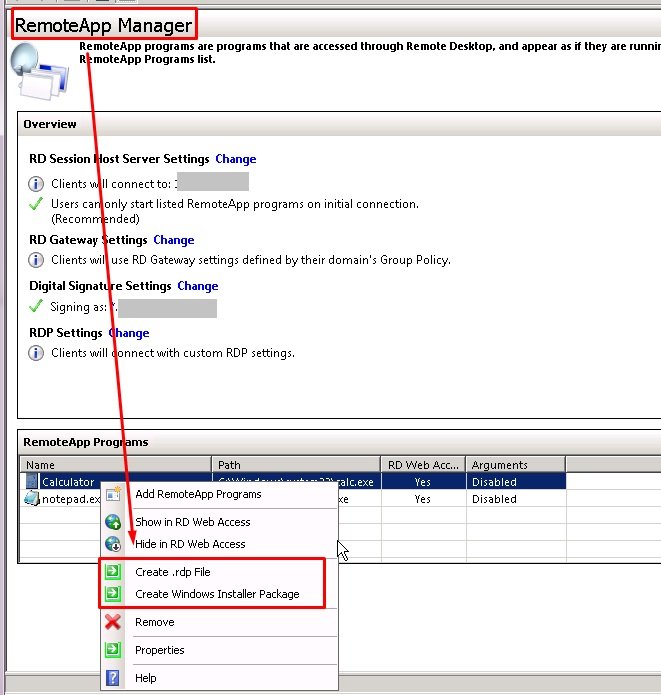661x695 pixels.
Task: Click Change next to Digital Signature Settings
Action: tap(197, 286)
